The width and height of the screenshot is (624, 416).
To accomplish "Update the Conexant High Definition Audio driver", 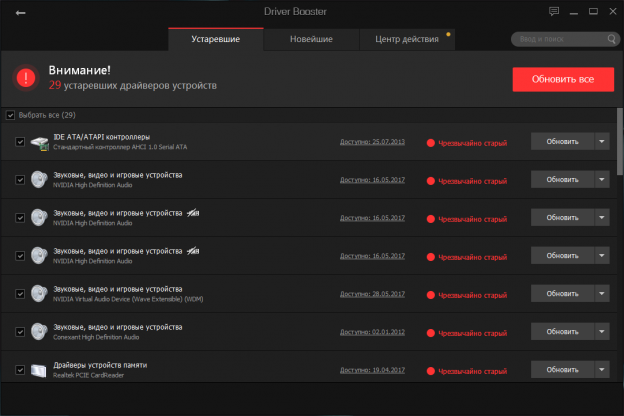I will point(562,331).
